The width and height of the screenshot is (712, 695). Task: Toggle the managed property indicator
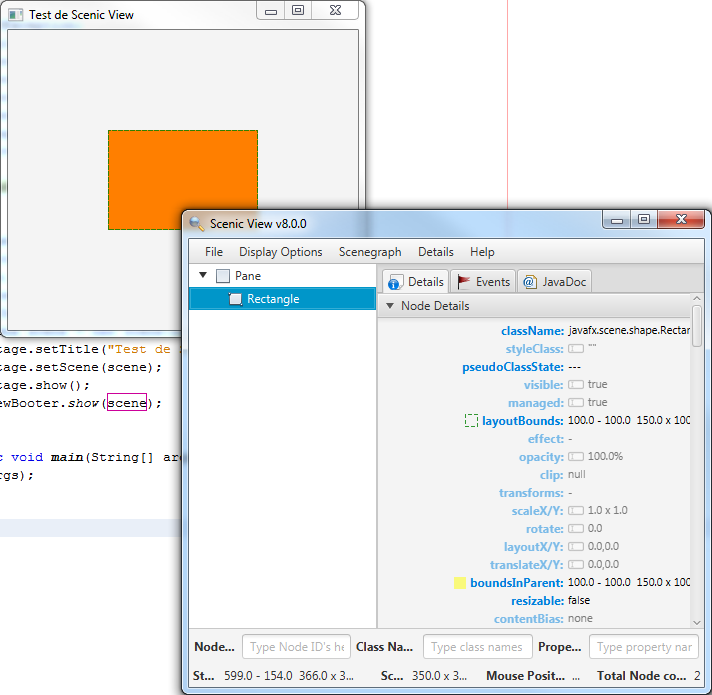pyautogui.click(x=576, y=403)
